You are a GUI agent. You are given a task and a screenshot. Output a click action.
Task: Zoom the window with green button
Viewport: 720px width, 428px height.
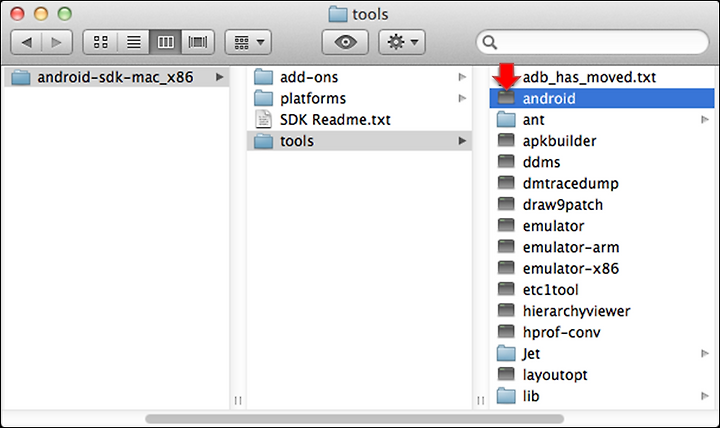coord(65,14)
